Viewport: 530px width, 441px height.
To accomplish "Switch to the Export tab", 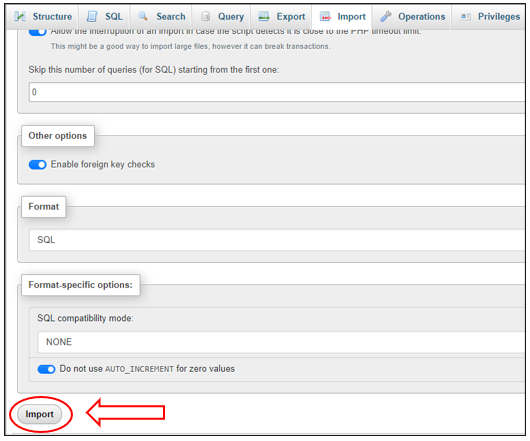I will pos(281,17).
